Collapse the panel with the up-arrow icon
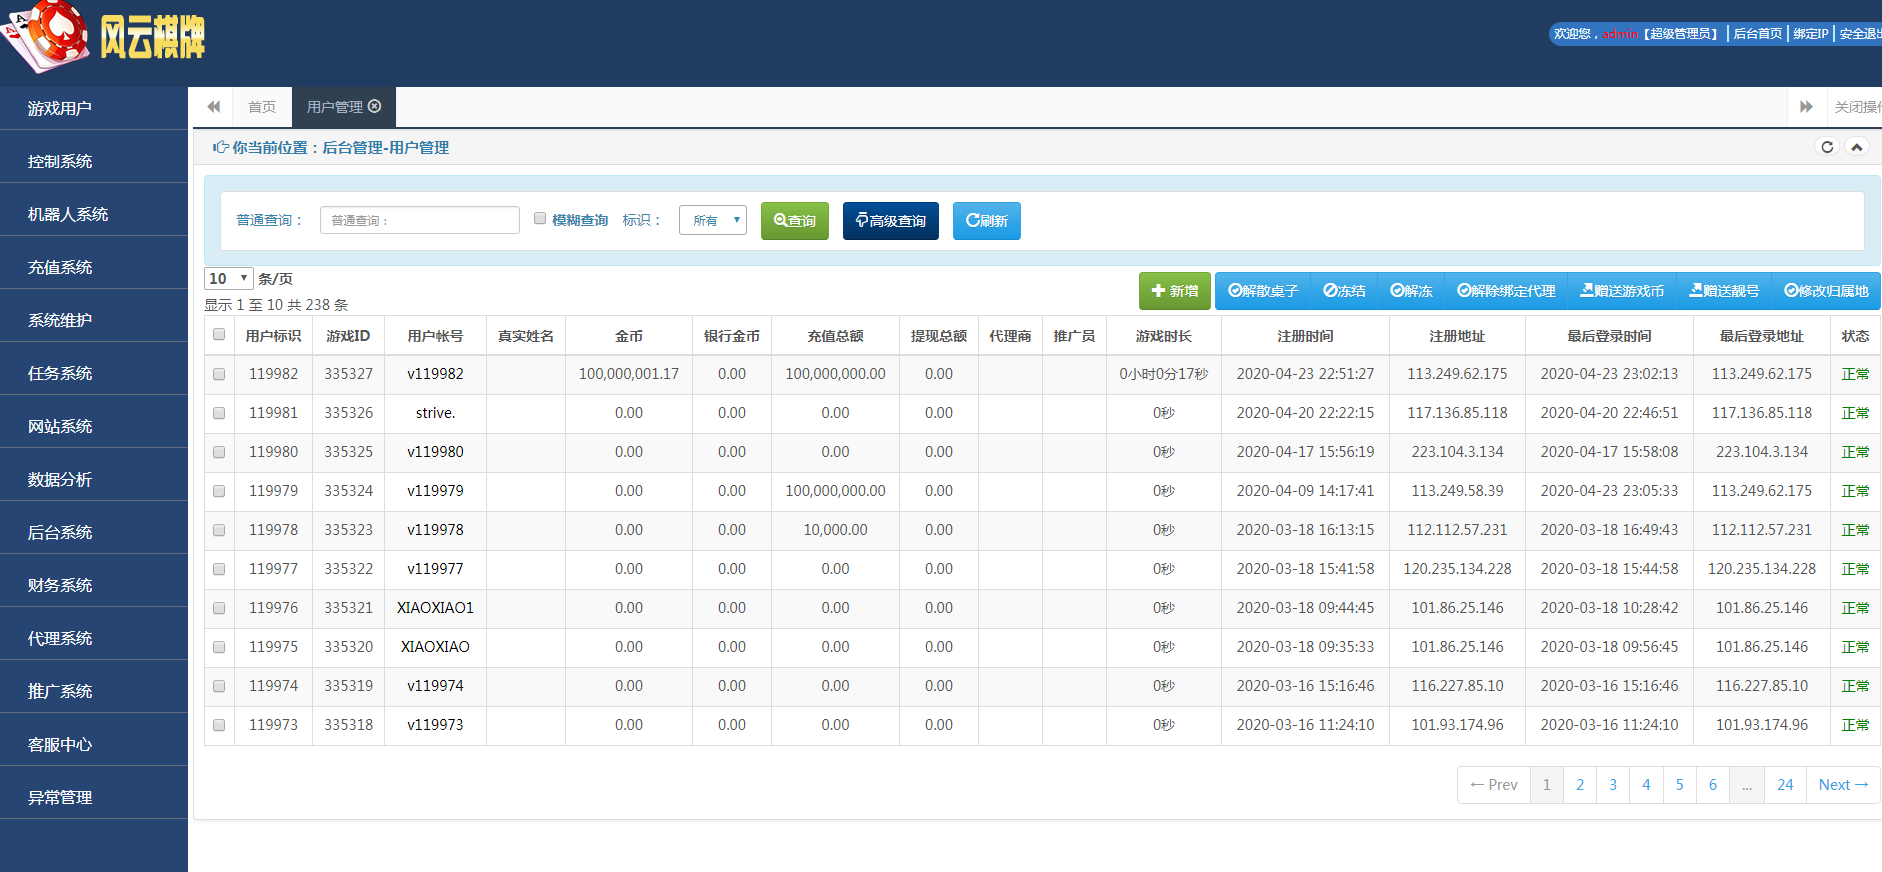Image resolution: width=1882 pixels, height=872 pixels. [x=1857, y=147]
